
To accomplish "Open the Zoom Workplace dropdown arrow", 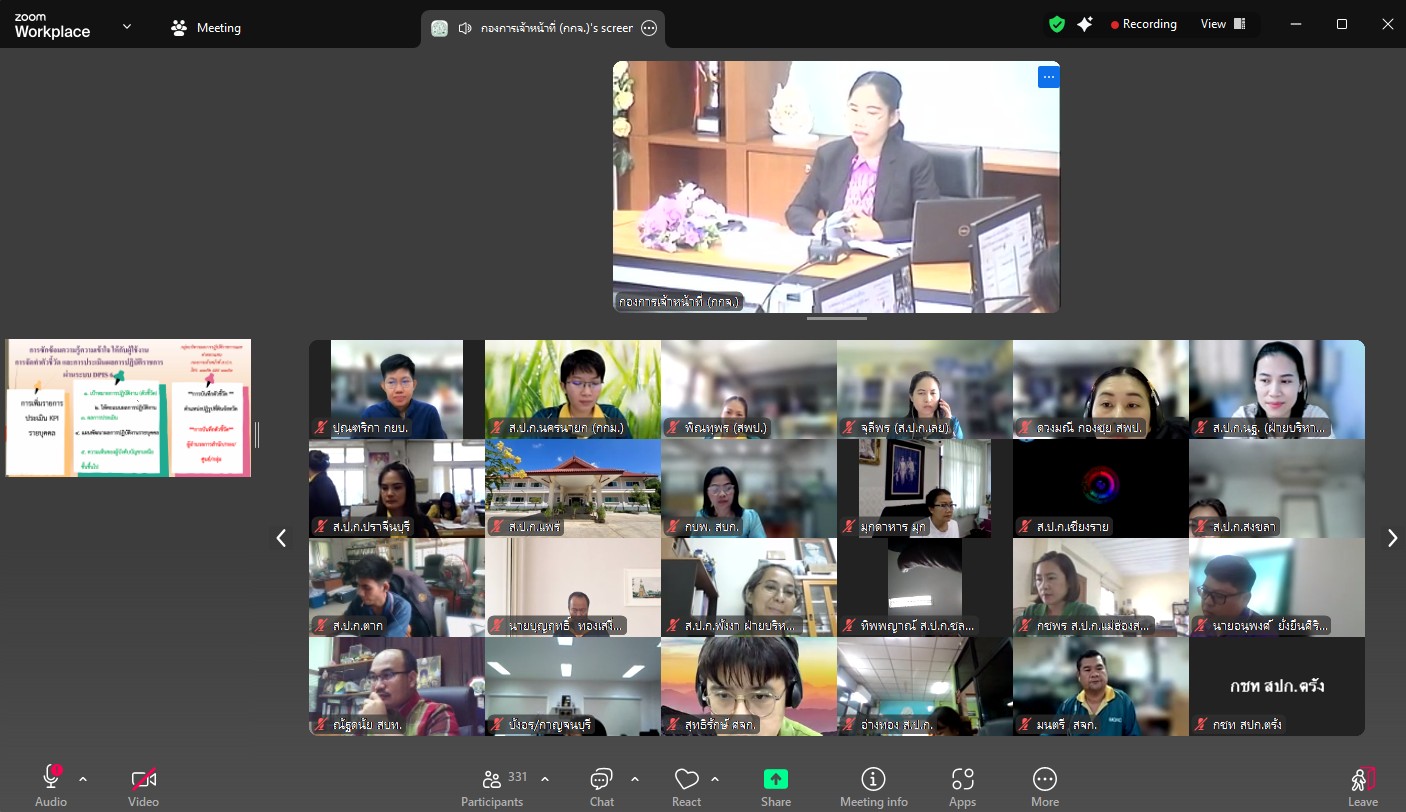I will (x=127, y=27).
